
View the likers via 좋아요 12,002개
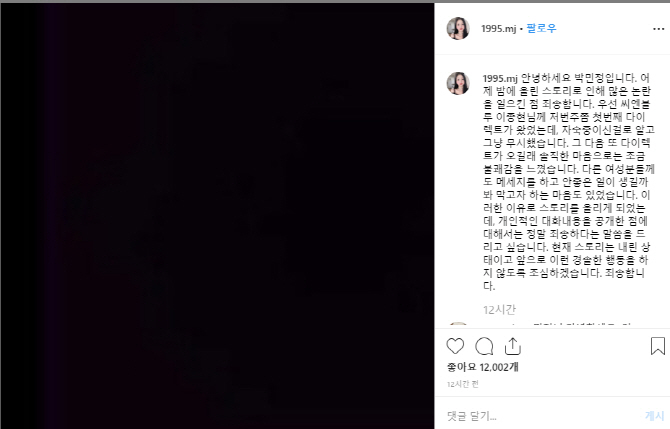[482, 367]
